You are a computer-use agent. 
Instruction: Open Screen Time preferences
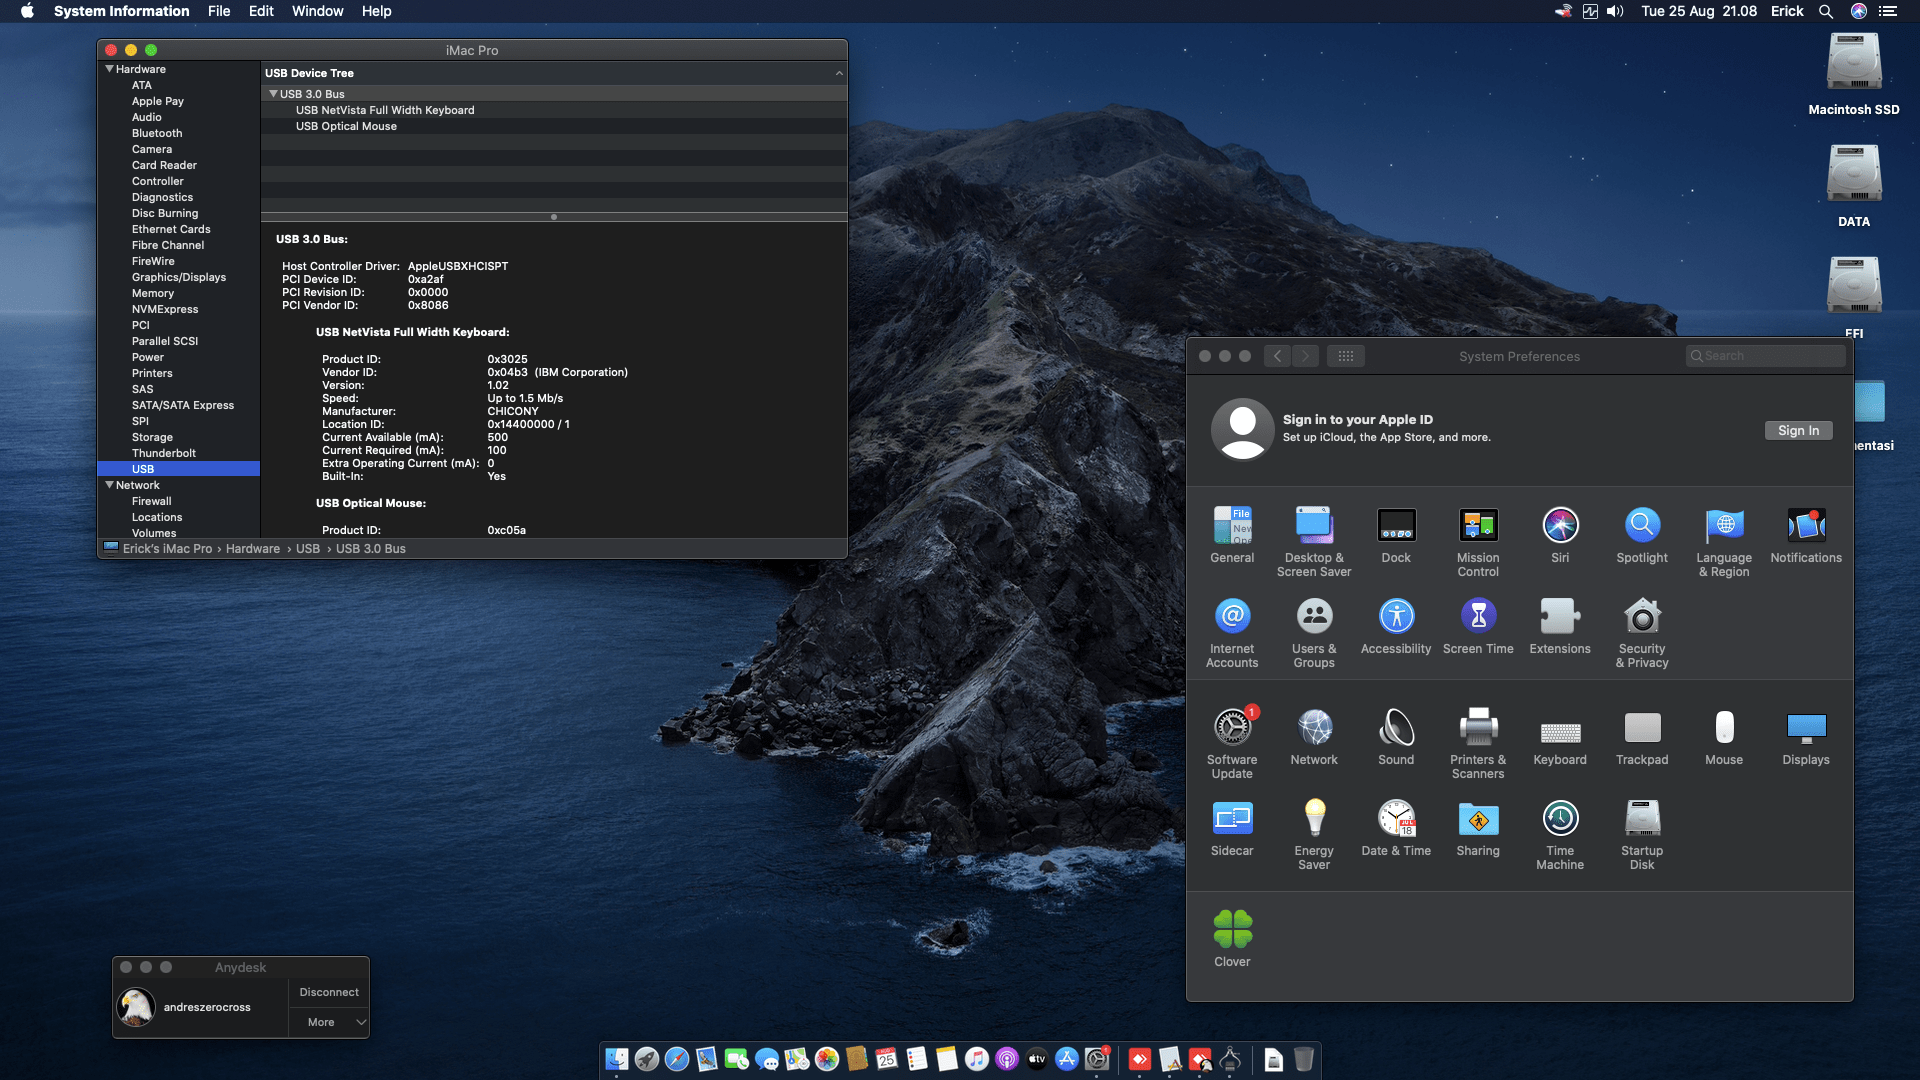1478,626
